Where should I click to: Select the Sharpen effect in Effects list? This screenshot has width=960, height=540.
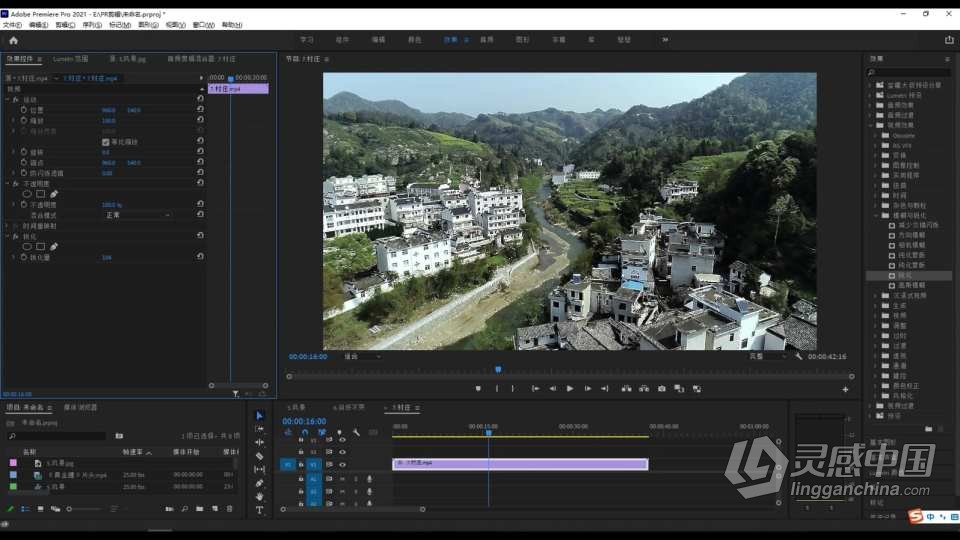(x=905, y=276)
